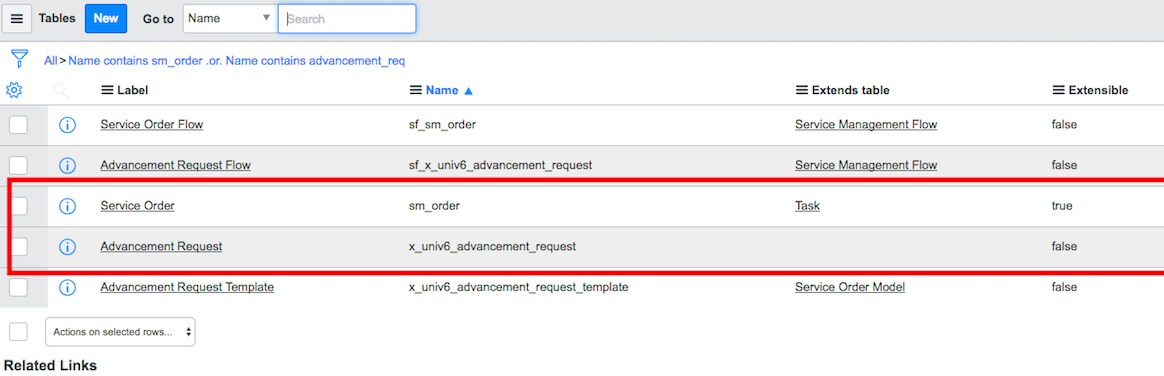Click the x_univ6_advancement_request name cell

492,246
